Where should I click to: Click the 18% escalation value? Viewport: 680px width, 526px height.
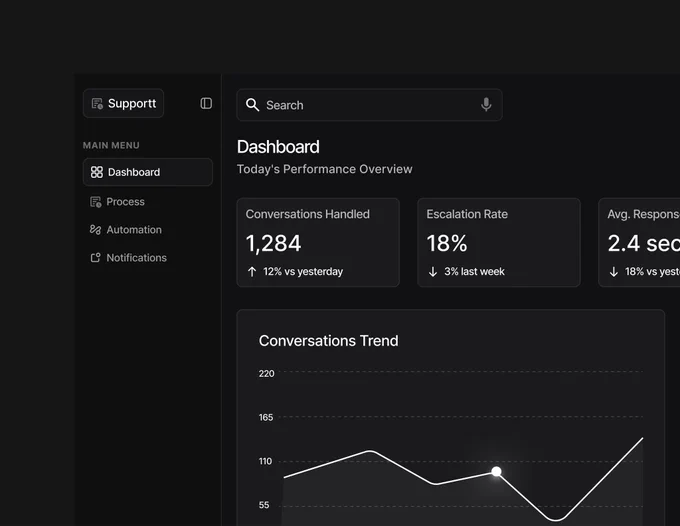[447, 243]
